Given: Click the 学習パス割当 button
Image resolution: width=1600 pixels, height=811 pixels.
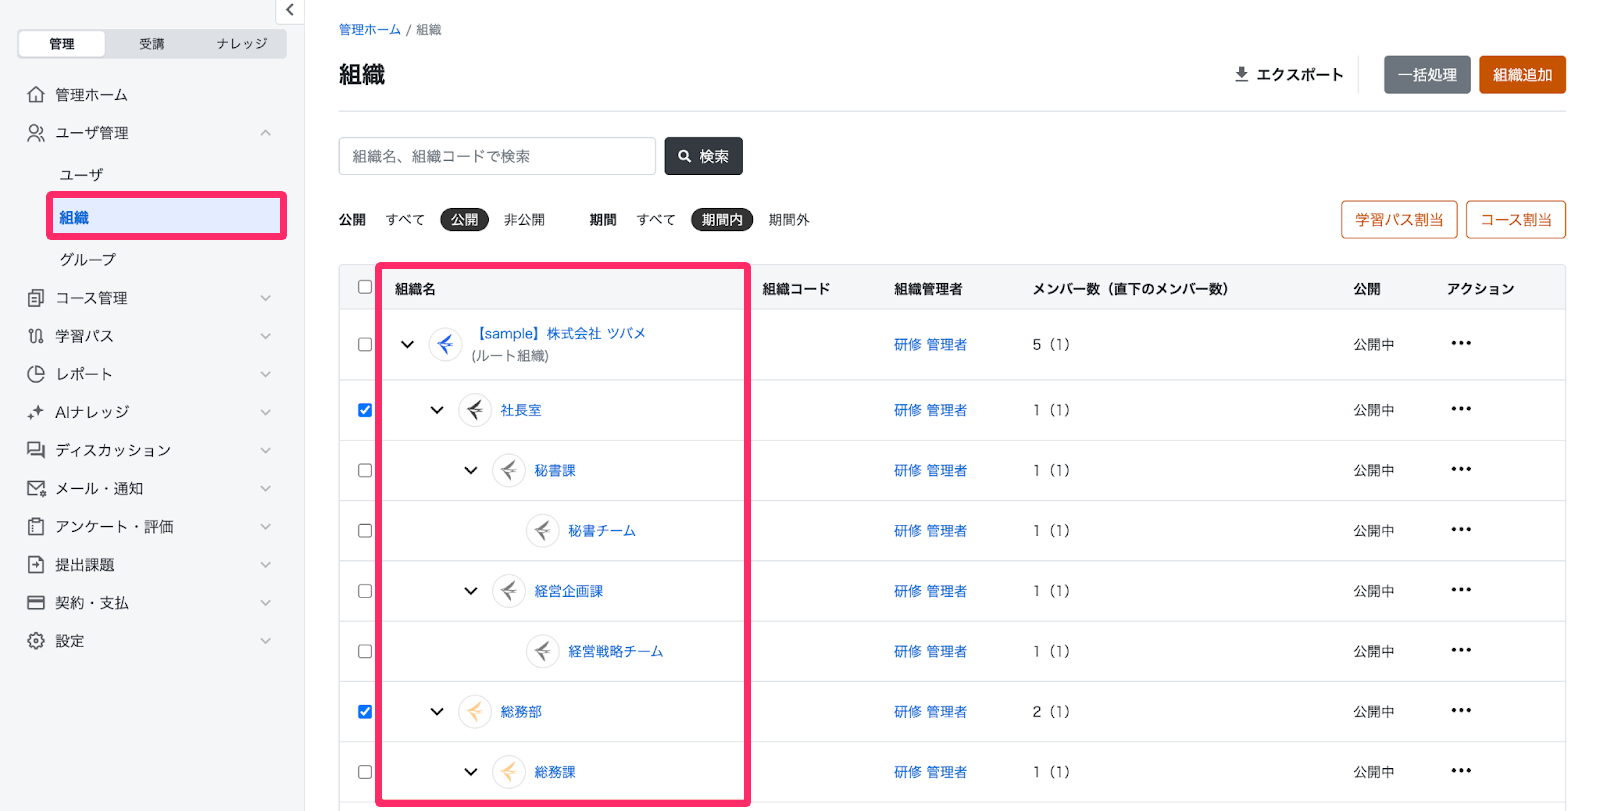Looking at the screenshot, I should pos(1399,220).
